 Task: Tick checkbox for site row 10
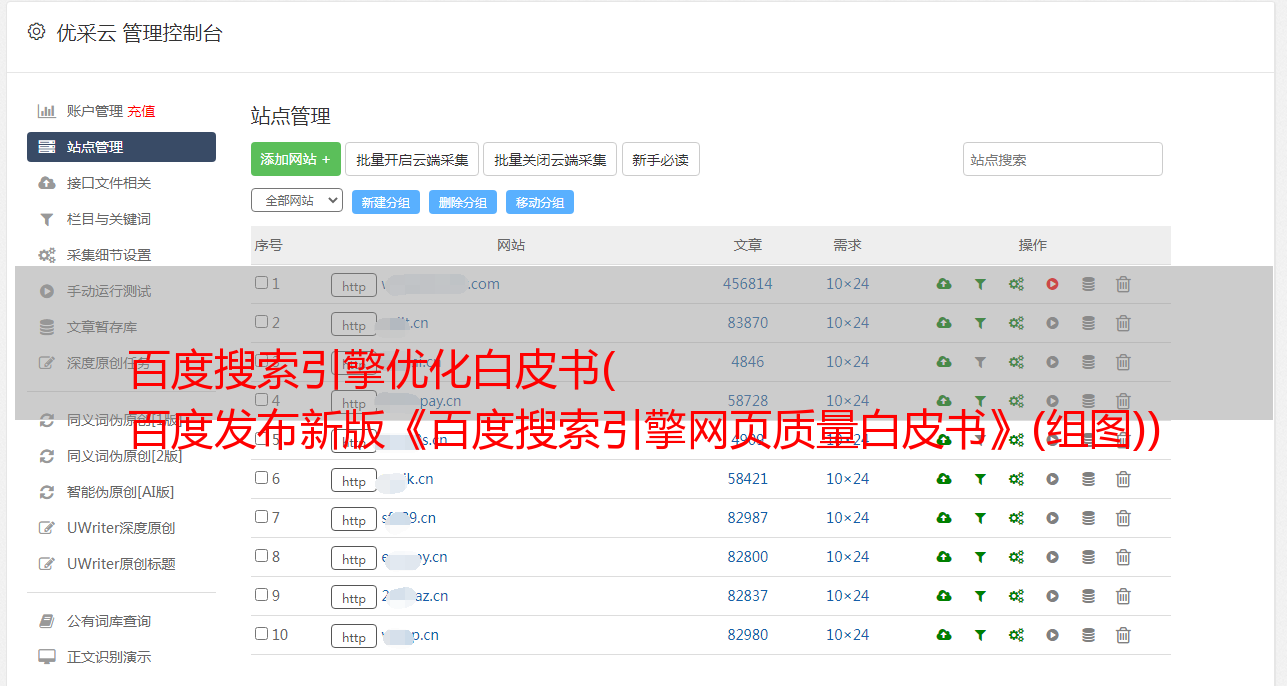pyautogui.click(x=261, y=634)
